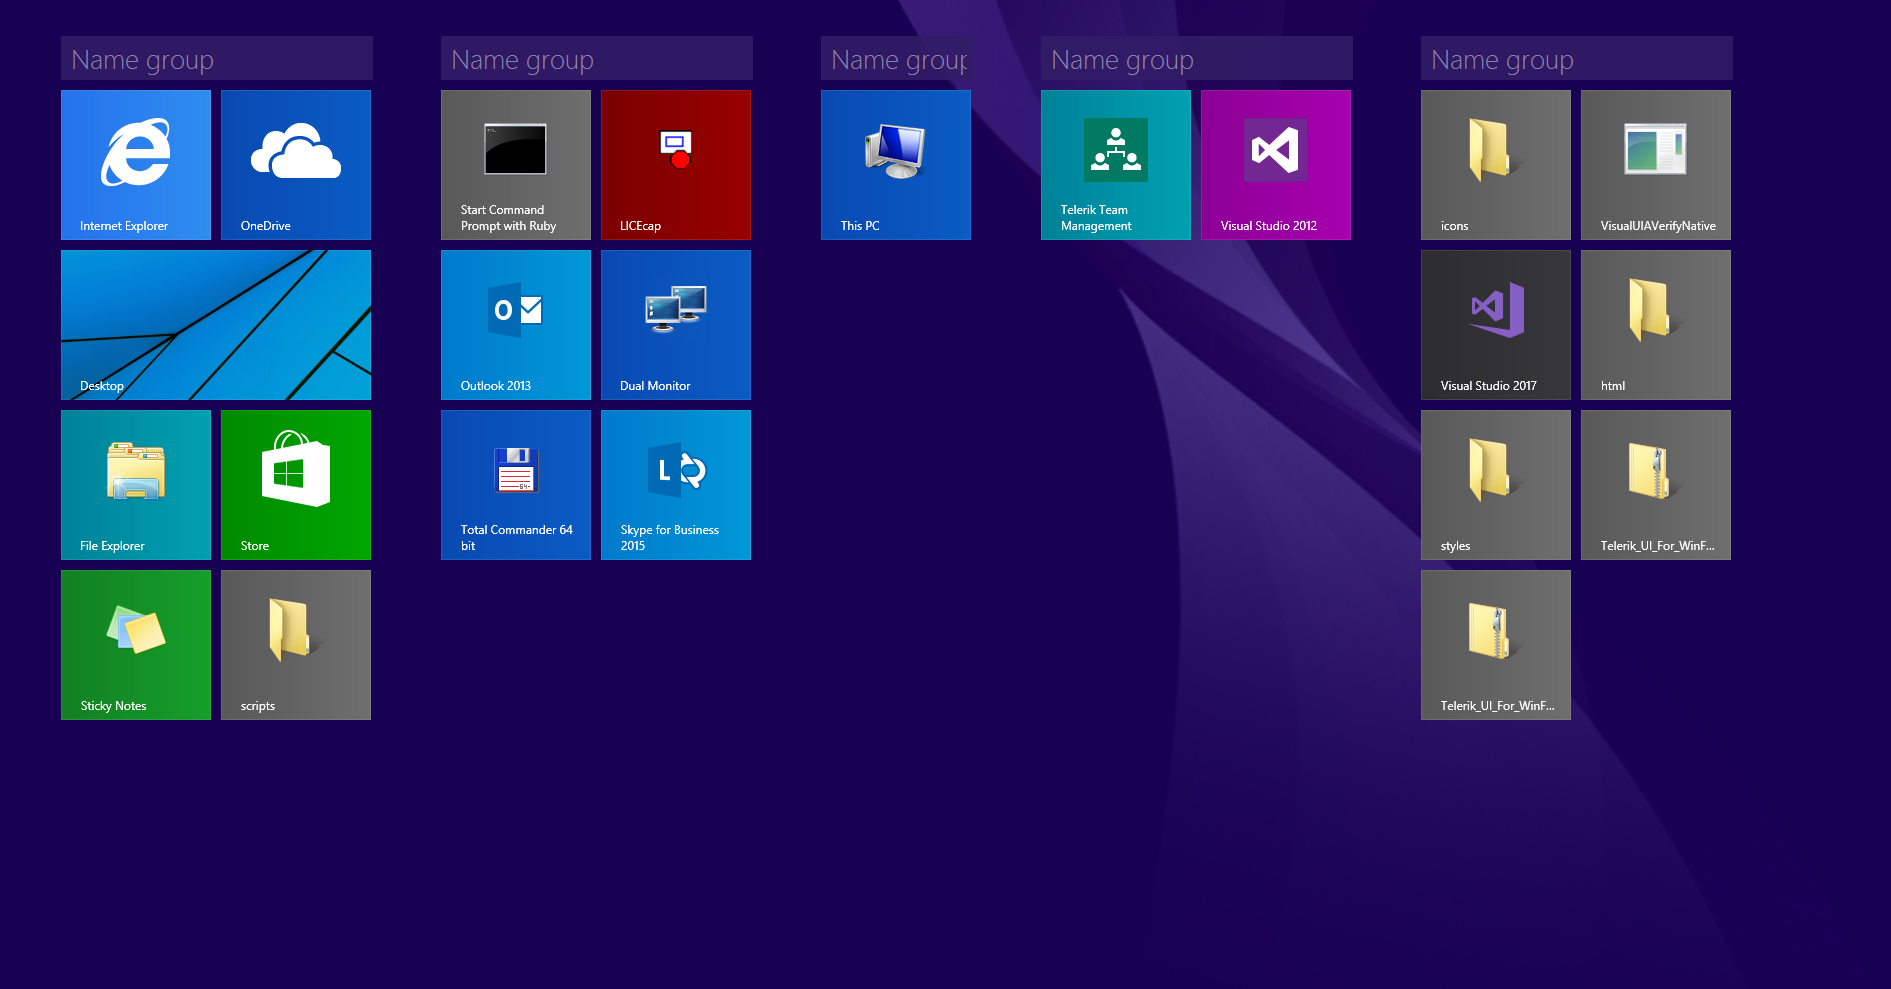
Task: Edit the Name group header above This PC
Action: click(896, 58)
